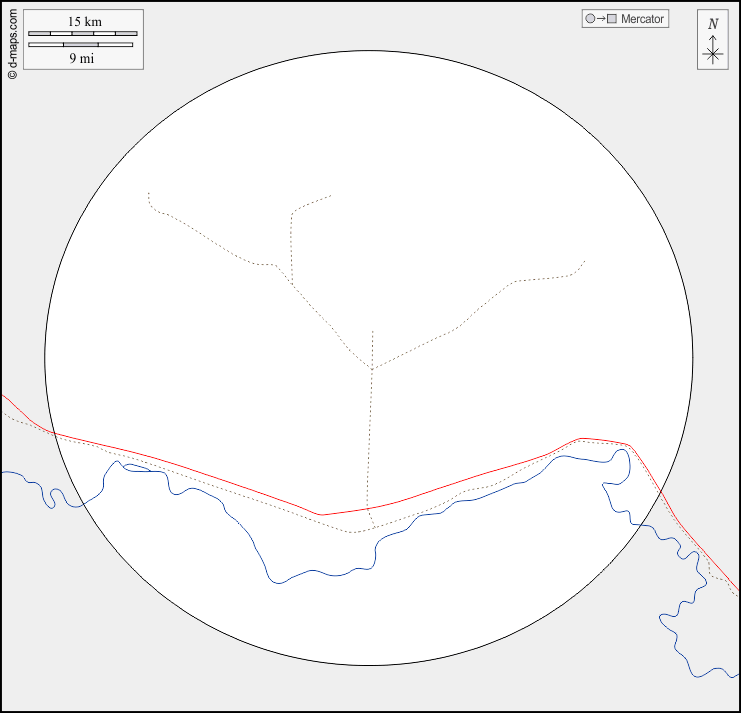Click the circle icon in Mercator legend
Image resolution: width=741 pixels, height=713 pixels.
point(590,19)
